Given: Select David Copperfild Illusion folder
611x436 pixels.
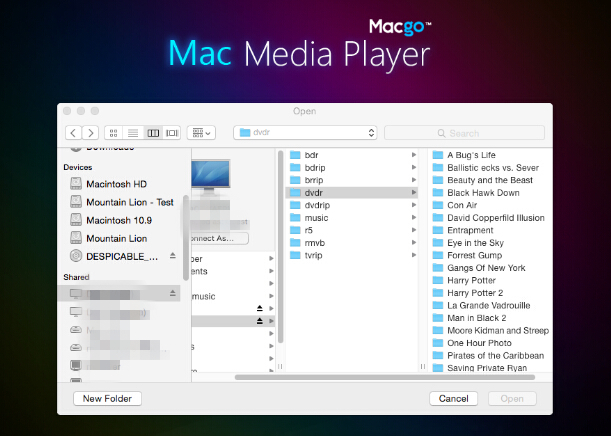Looking at the screenshot, I should click(x=490, y=218).
